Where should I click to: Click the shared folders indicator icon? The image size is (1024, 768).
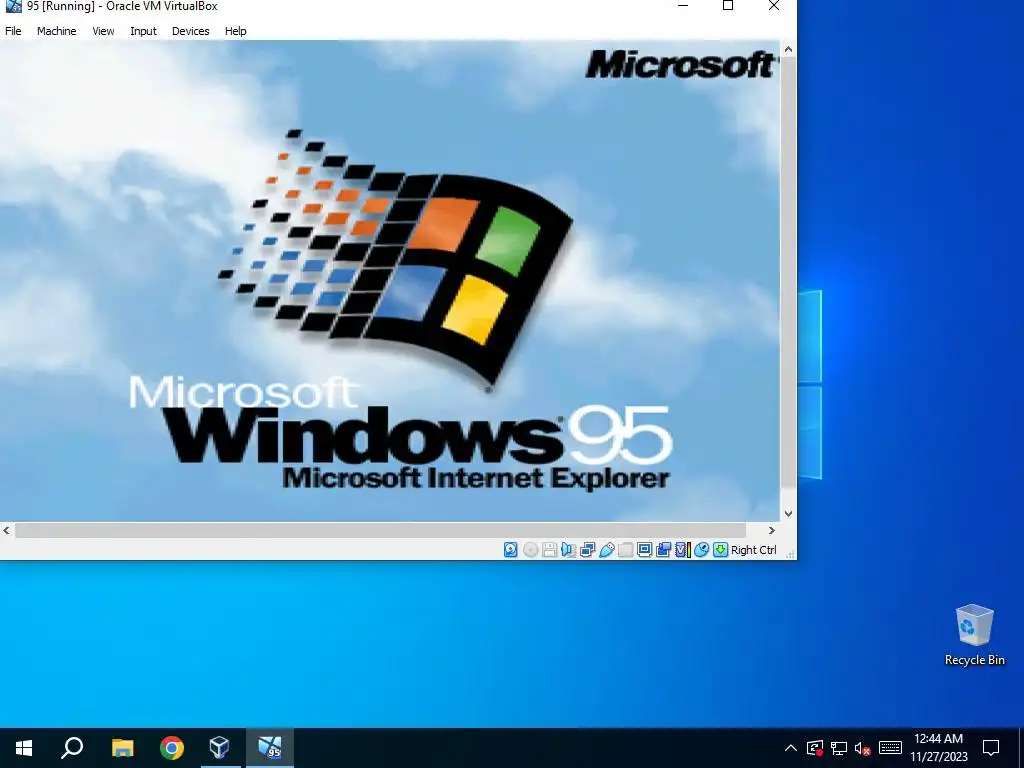625,550
